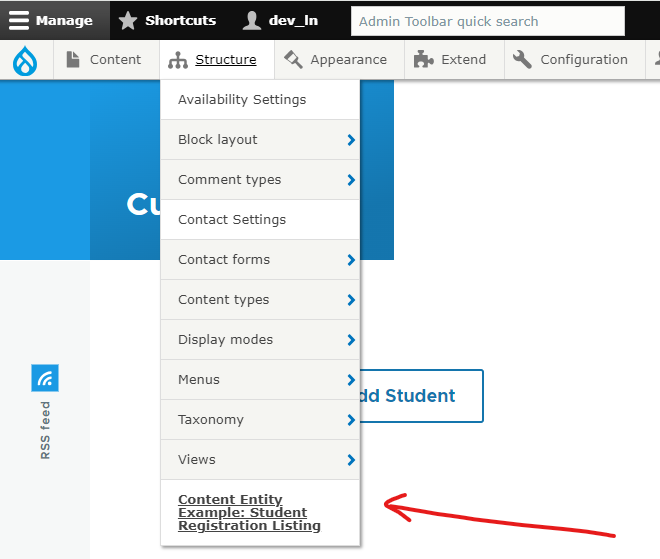Viewport: 660px width, 559px height.
Task: Click the RSS feed icon
Action: (45, 378)
